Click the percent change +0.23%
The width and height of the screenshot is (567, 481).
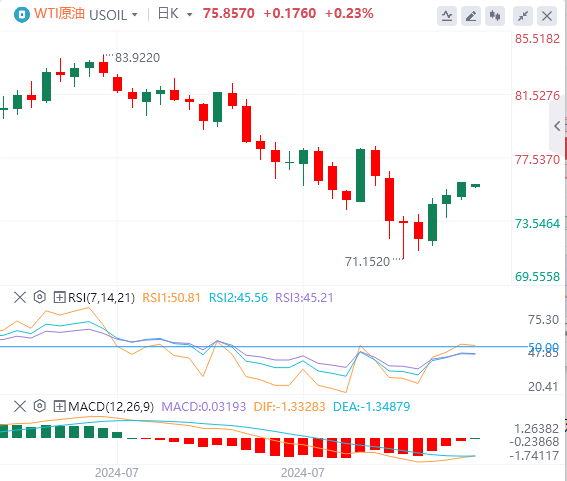(349, 13)
